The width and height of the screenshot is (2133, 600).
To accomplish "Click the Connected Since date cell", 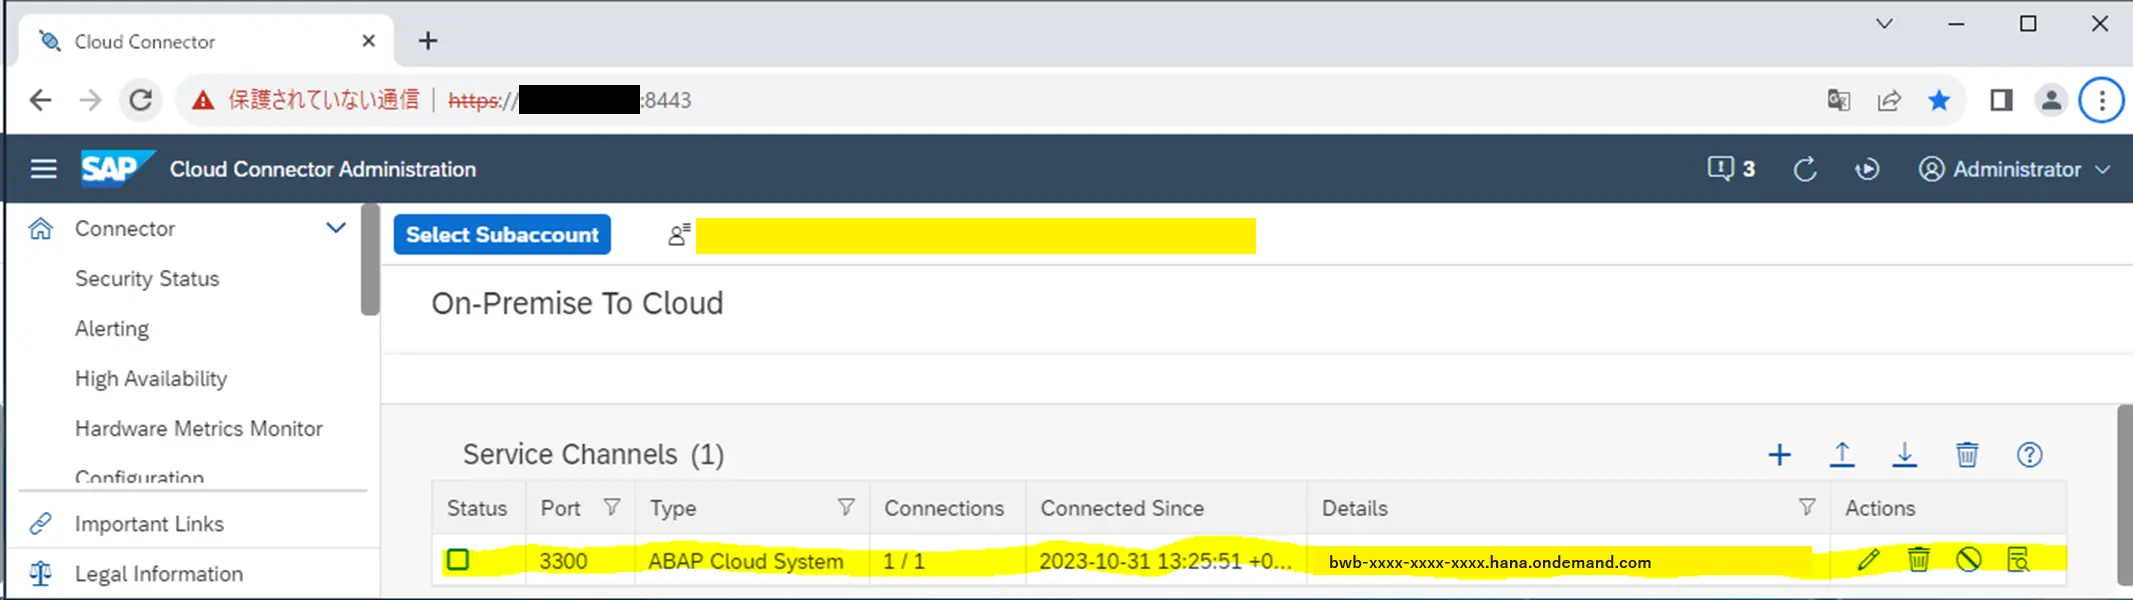I will (1165, 561).
